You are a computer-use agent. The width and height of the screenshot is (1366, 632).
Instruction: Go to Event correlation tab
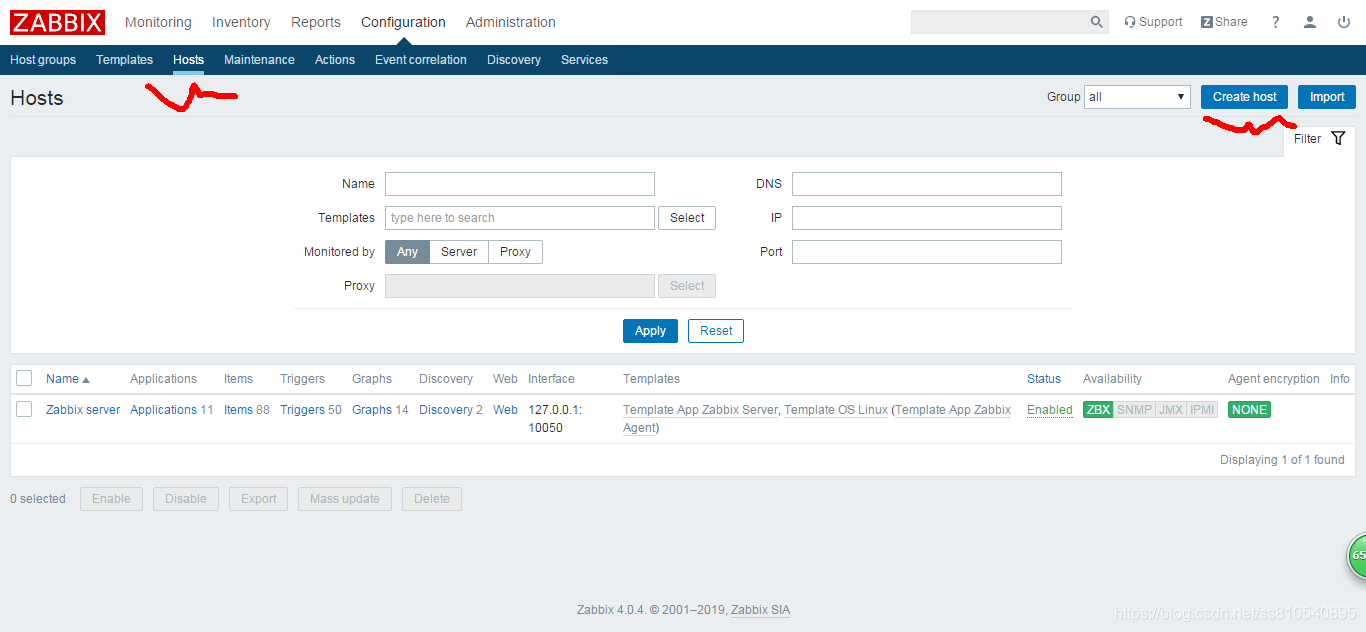(421, 60)
